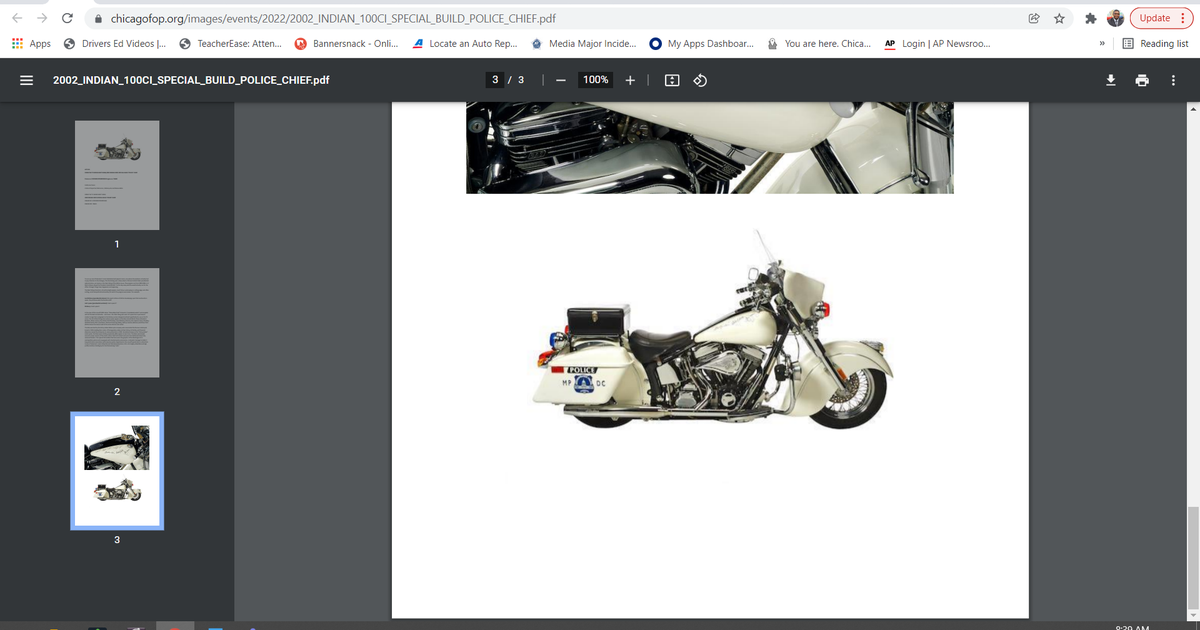Select page 3 thumbnail in sidebar

(x=117, y=470)
